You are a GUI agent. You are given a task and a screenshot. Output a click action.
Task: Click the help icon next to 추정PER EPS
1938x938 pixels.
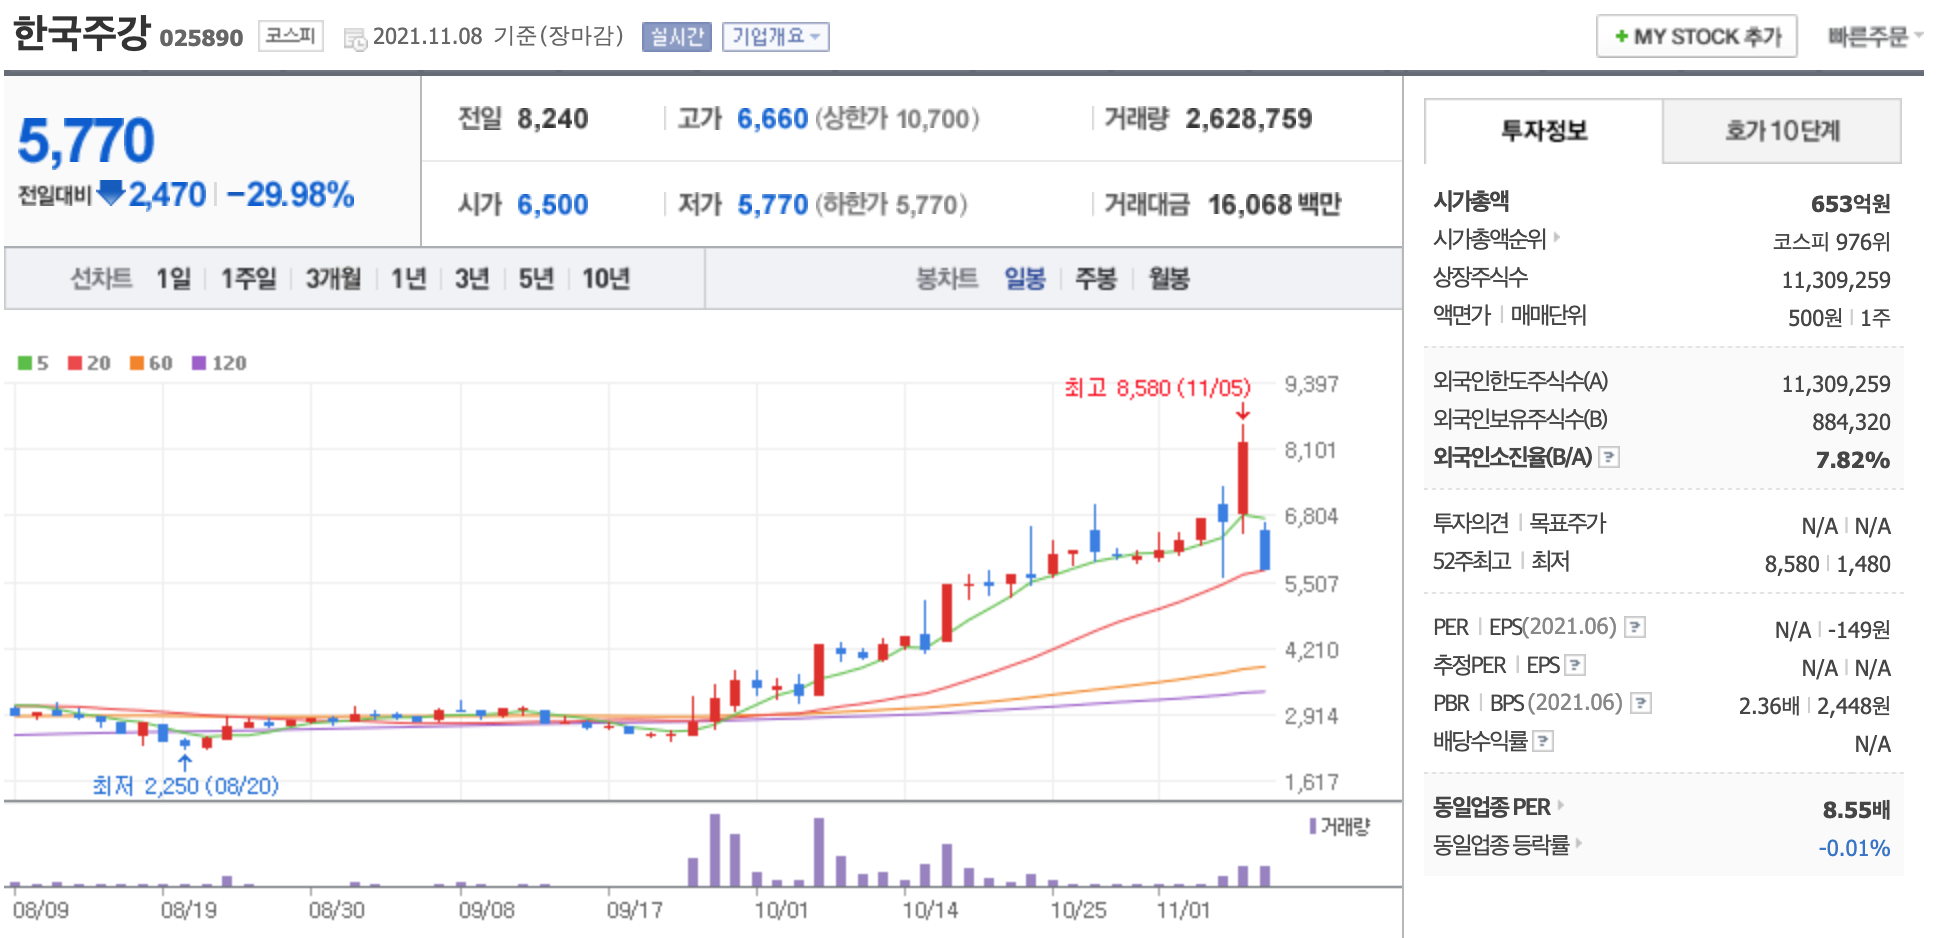point(1575,665)
